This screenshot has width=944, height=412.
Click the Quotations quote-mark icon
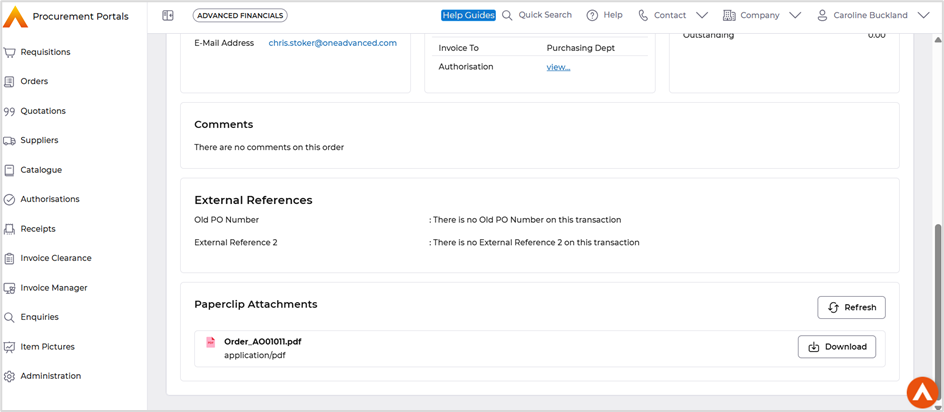9,111
